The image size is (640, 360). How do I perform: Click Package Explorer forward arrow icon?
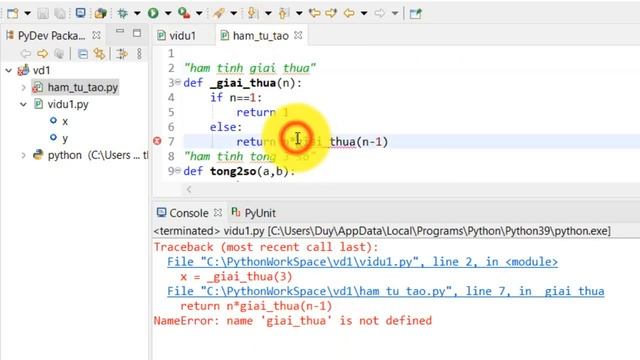pos(42,53)
